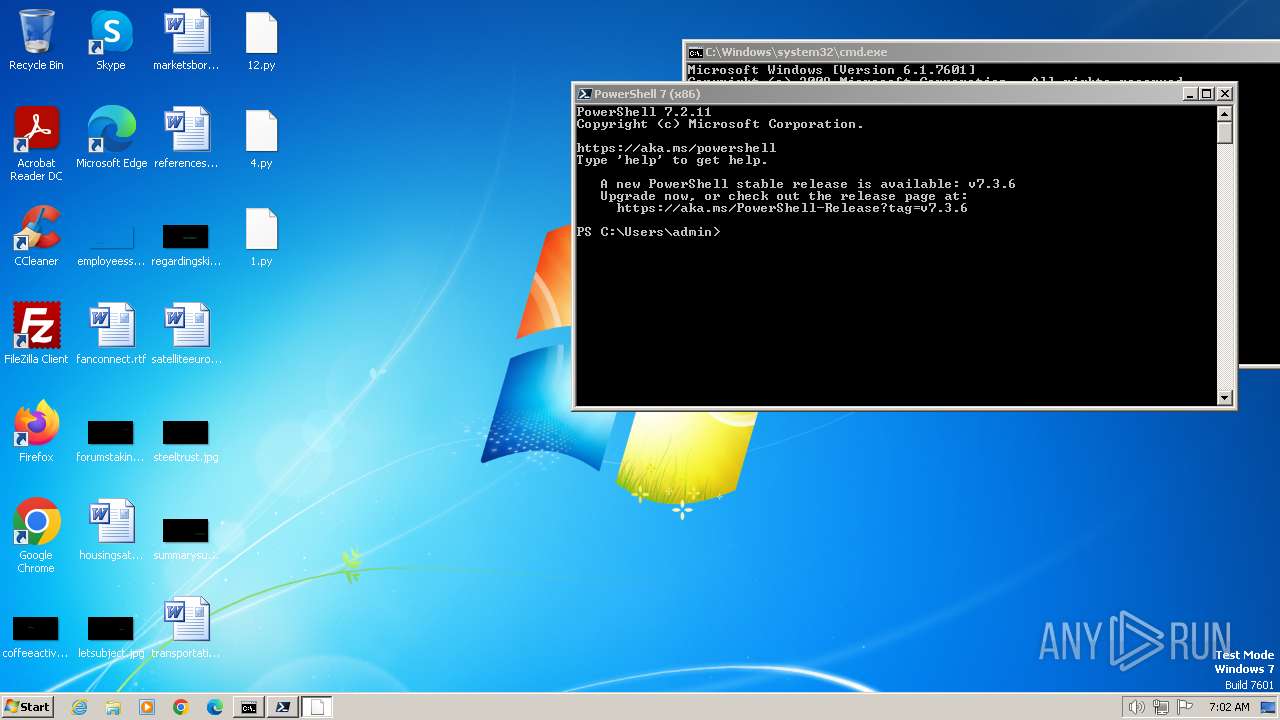Image resolution: width=1280 pixels, height=720 pixels.
Task: Open FileZilla Client shortcut
Action: tap(36, 334)
